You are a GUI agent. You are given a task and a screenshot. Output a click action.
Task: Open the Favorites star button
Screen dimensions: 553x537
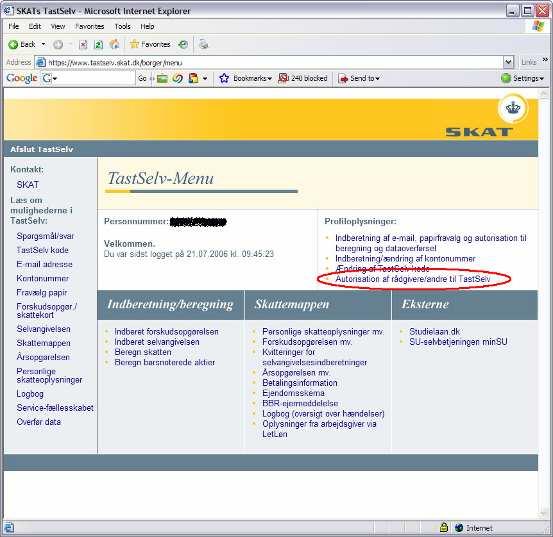[x=150, y=44]
